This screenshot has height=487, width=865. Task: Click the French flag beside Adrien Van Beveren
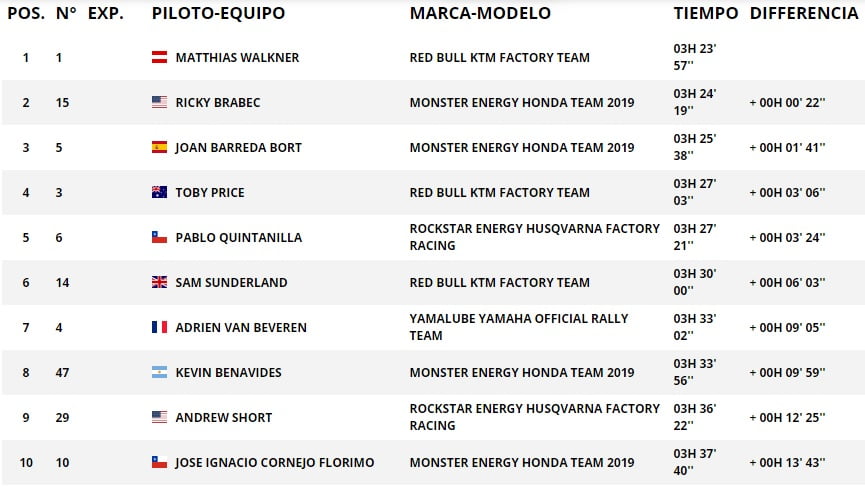coord(159,327)
